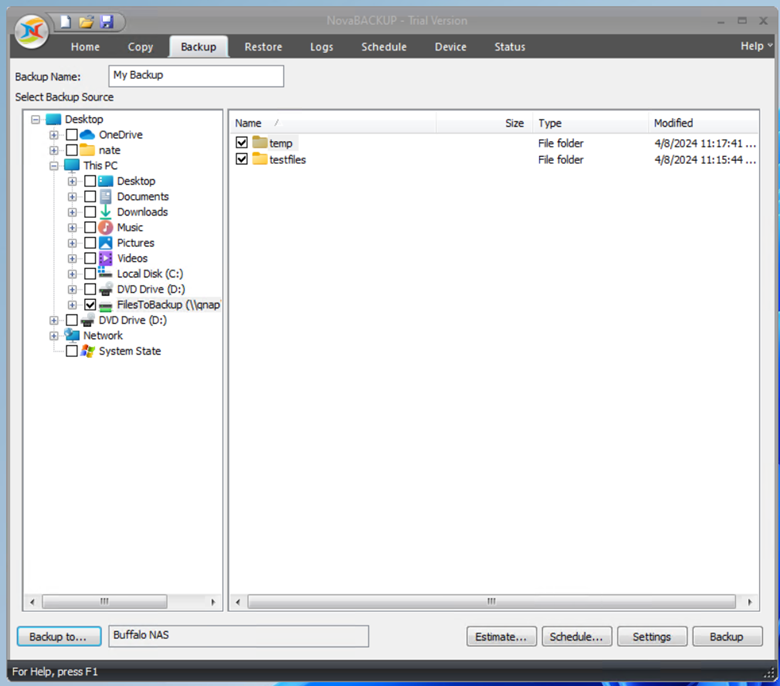Check the Local Disk (C:) checkbox
Screen dimensions: 780x686
pyautogui.click(x=90, y=274)
